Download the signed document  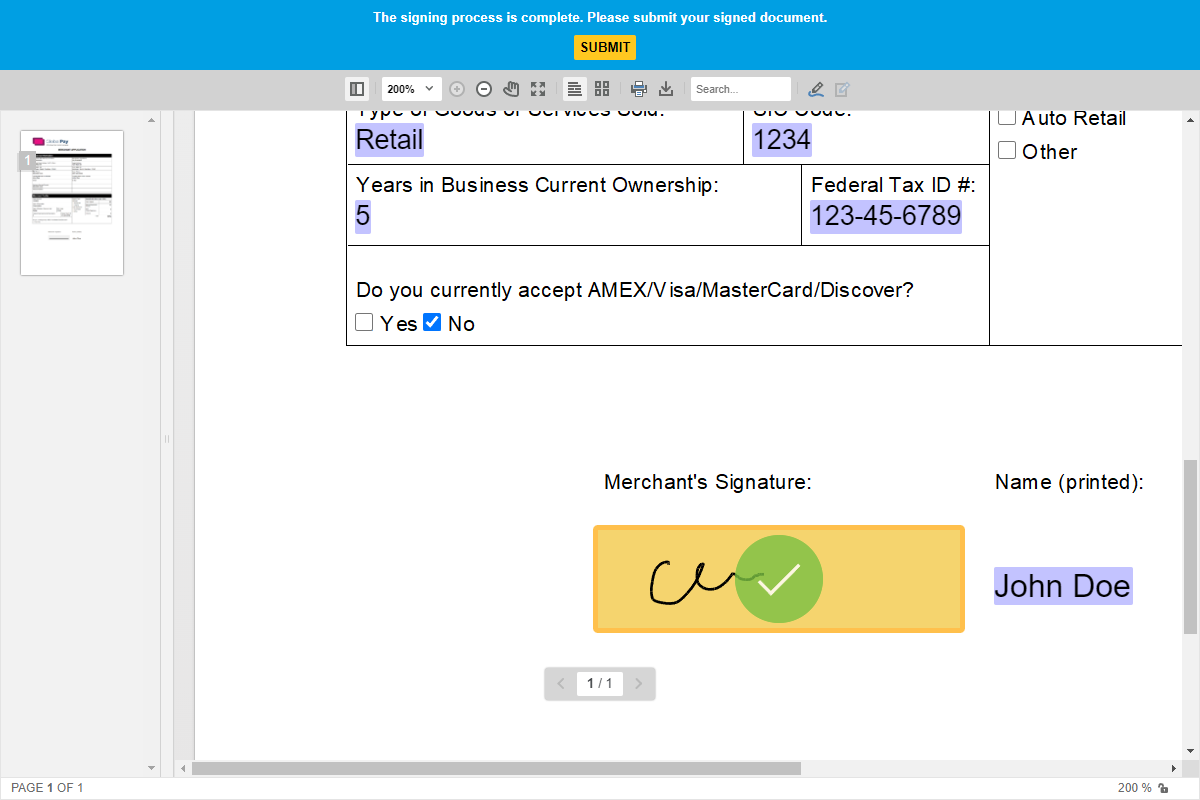point(666,88)
